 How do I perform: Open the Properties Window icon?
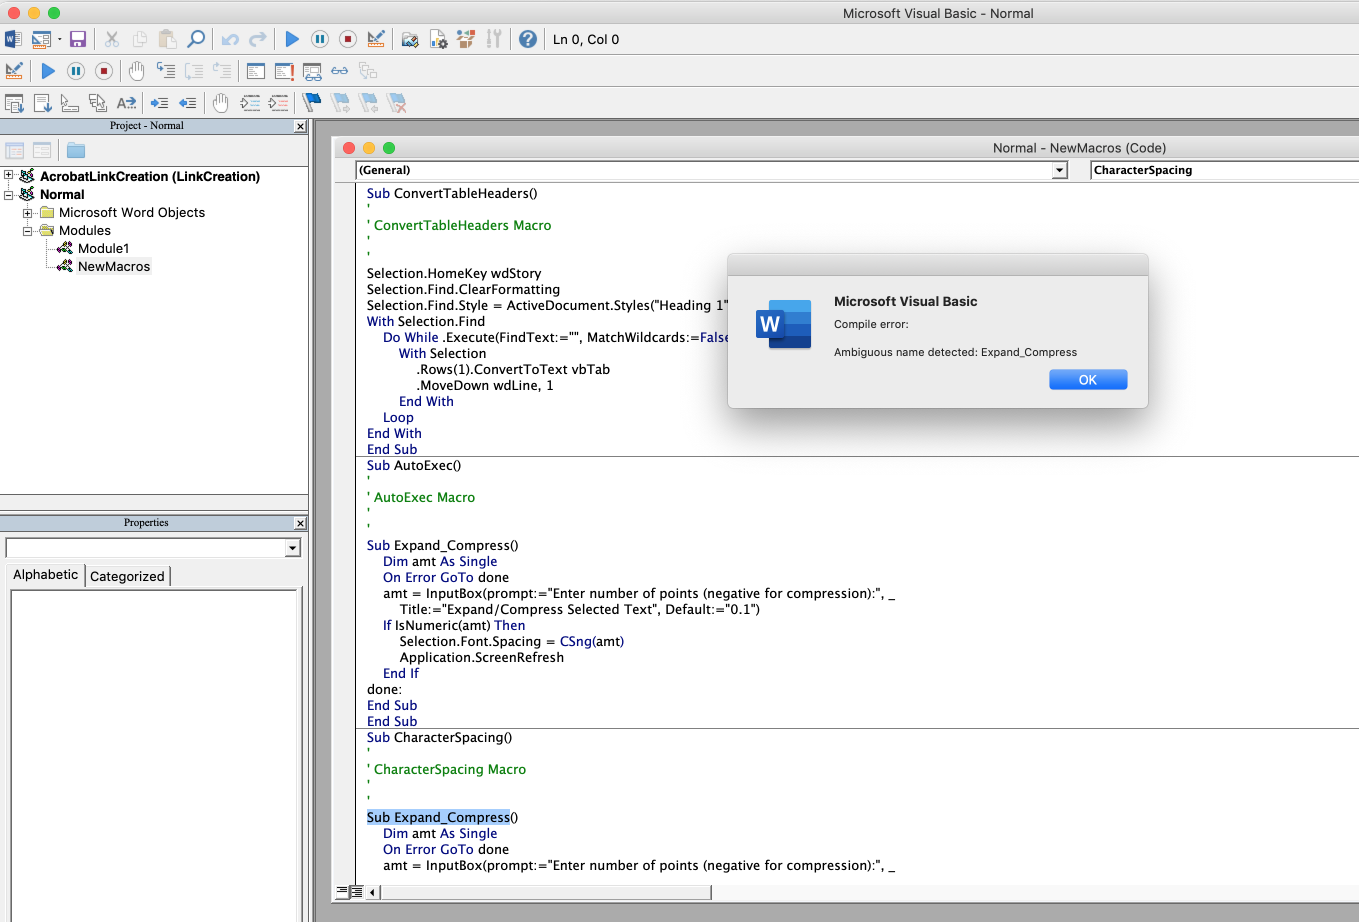tap(438, 39)
